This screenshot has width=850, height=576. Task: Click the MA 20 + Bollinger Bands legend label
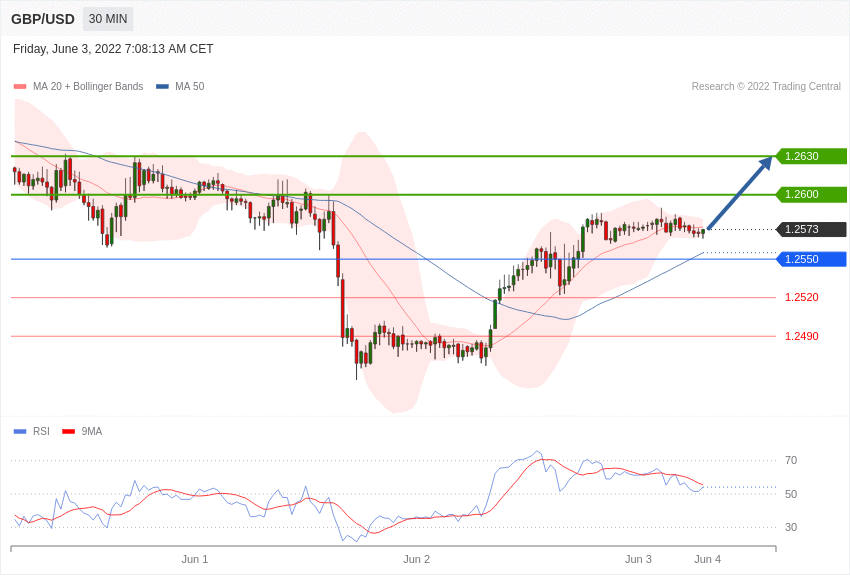tap(88, 86)
